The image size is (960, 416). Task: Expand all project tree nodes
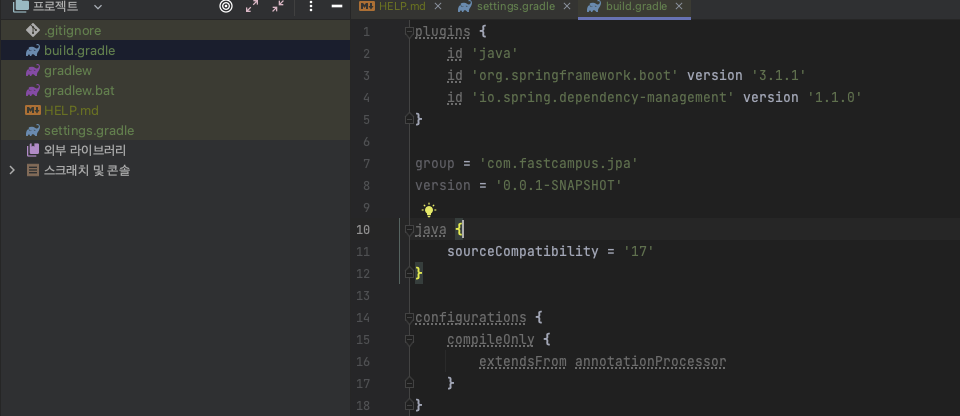[x=252, y=7]
